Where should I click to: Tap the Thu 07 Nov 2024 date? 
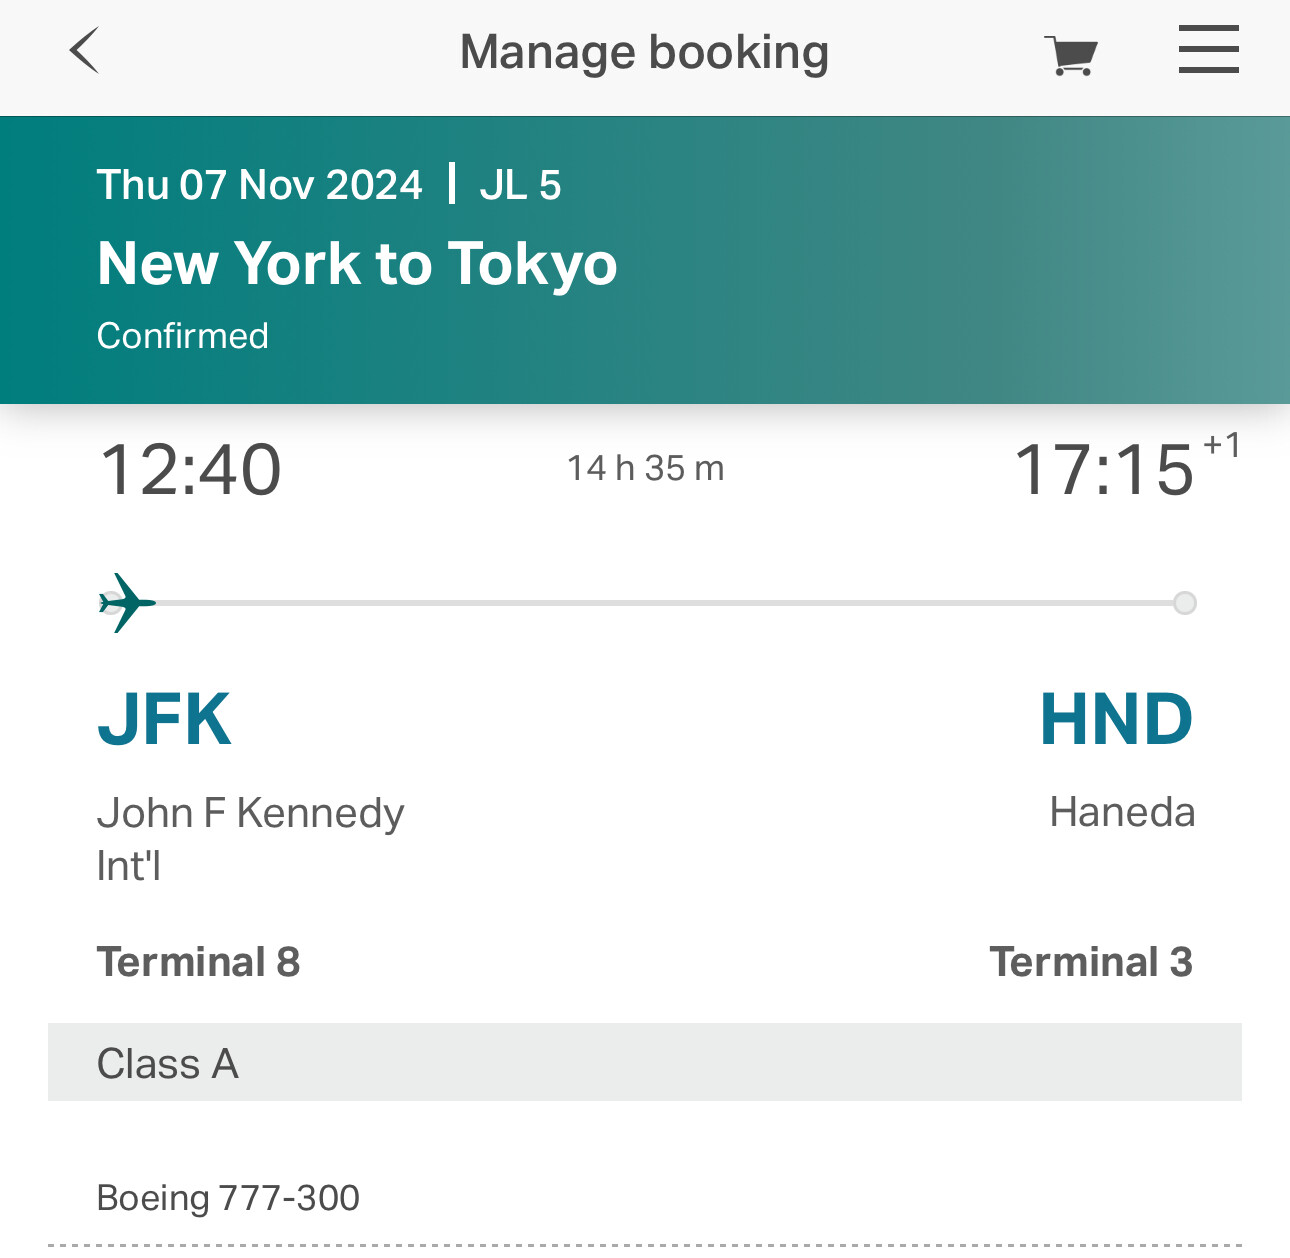[x=260, y=185]
